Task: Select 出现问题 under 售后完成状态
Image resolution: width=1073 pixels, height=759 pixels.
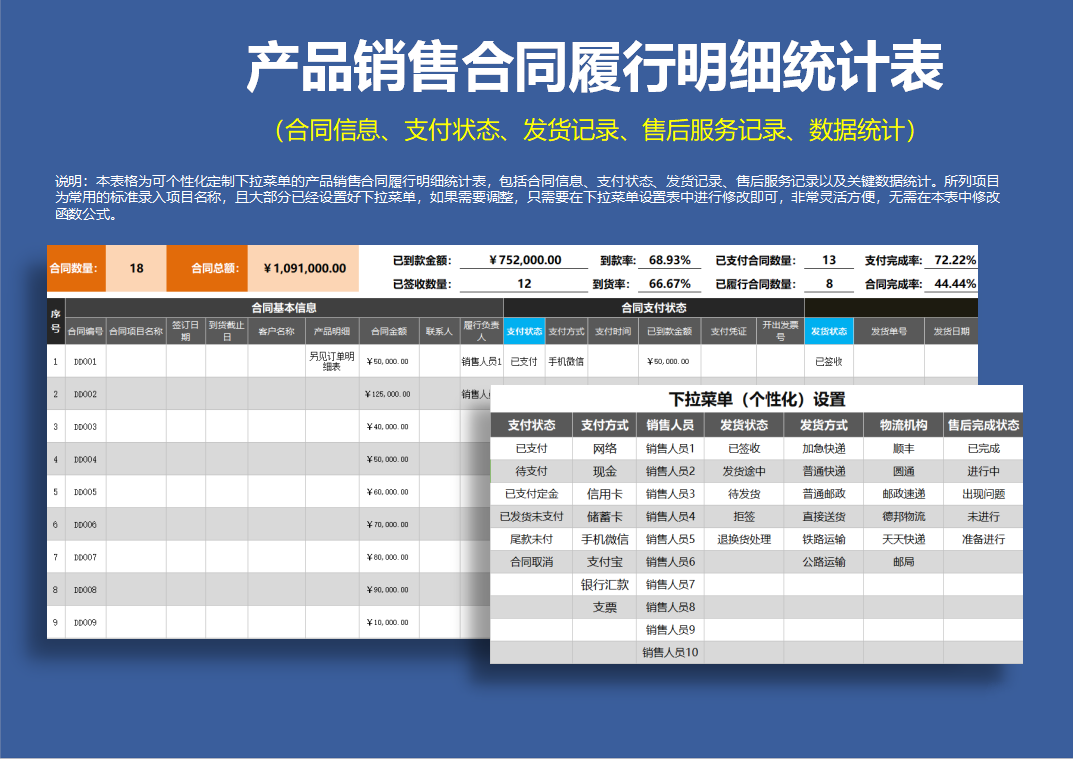Action: pyautogui.click(x=983, y=494)
